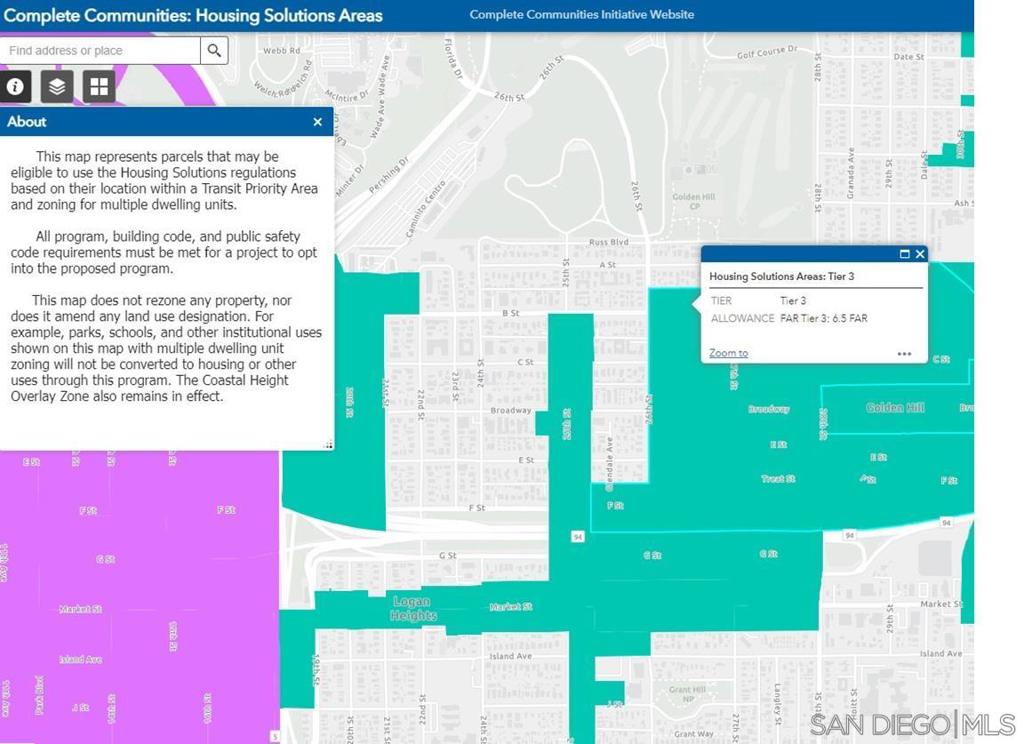
Task: Click the Housing Solutions Areas popup title
Action: pyautogui.click(x=781, y=276)
